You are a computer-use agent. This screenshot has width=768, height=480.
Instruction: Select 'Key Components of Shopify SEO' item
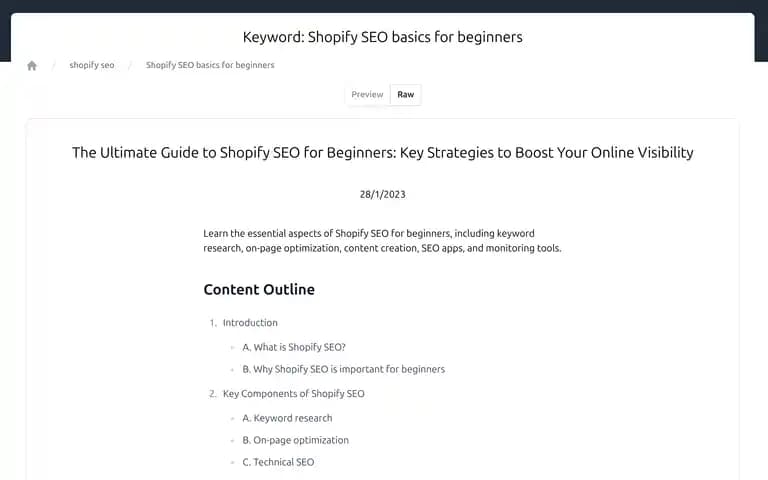(294, 394)
